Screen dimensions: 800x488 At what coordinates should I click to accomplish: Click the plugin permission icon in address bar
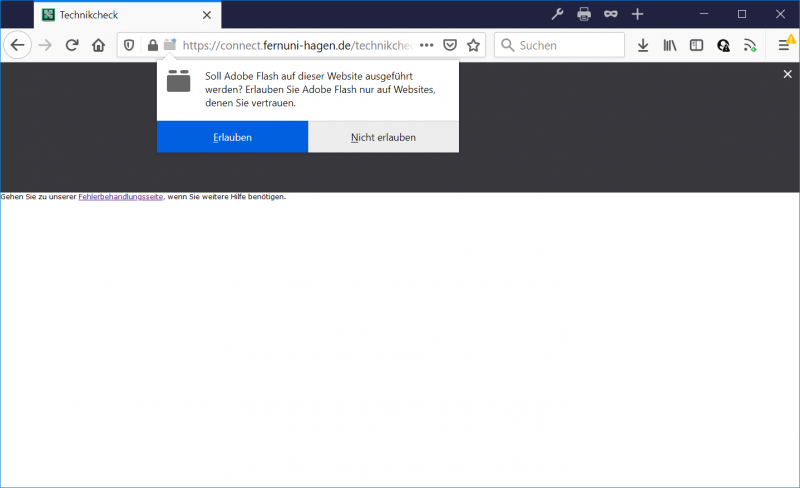(170, 45)
